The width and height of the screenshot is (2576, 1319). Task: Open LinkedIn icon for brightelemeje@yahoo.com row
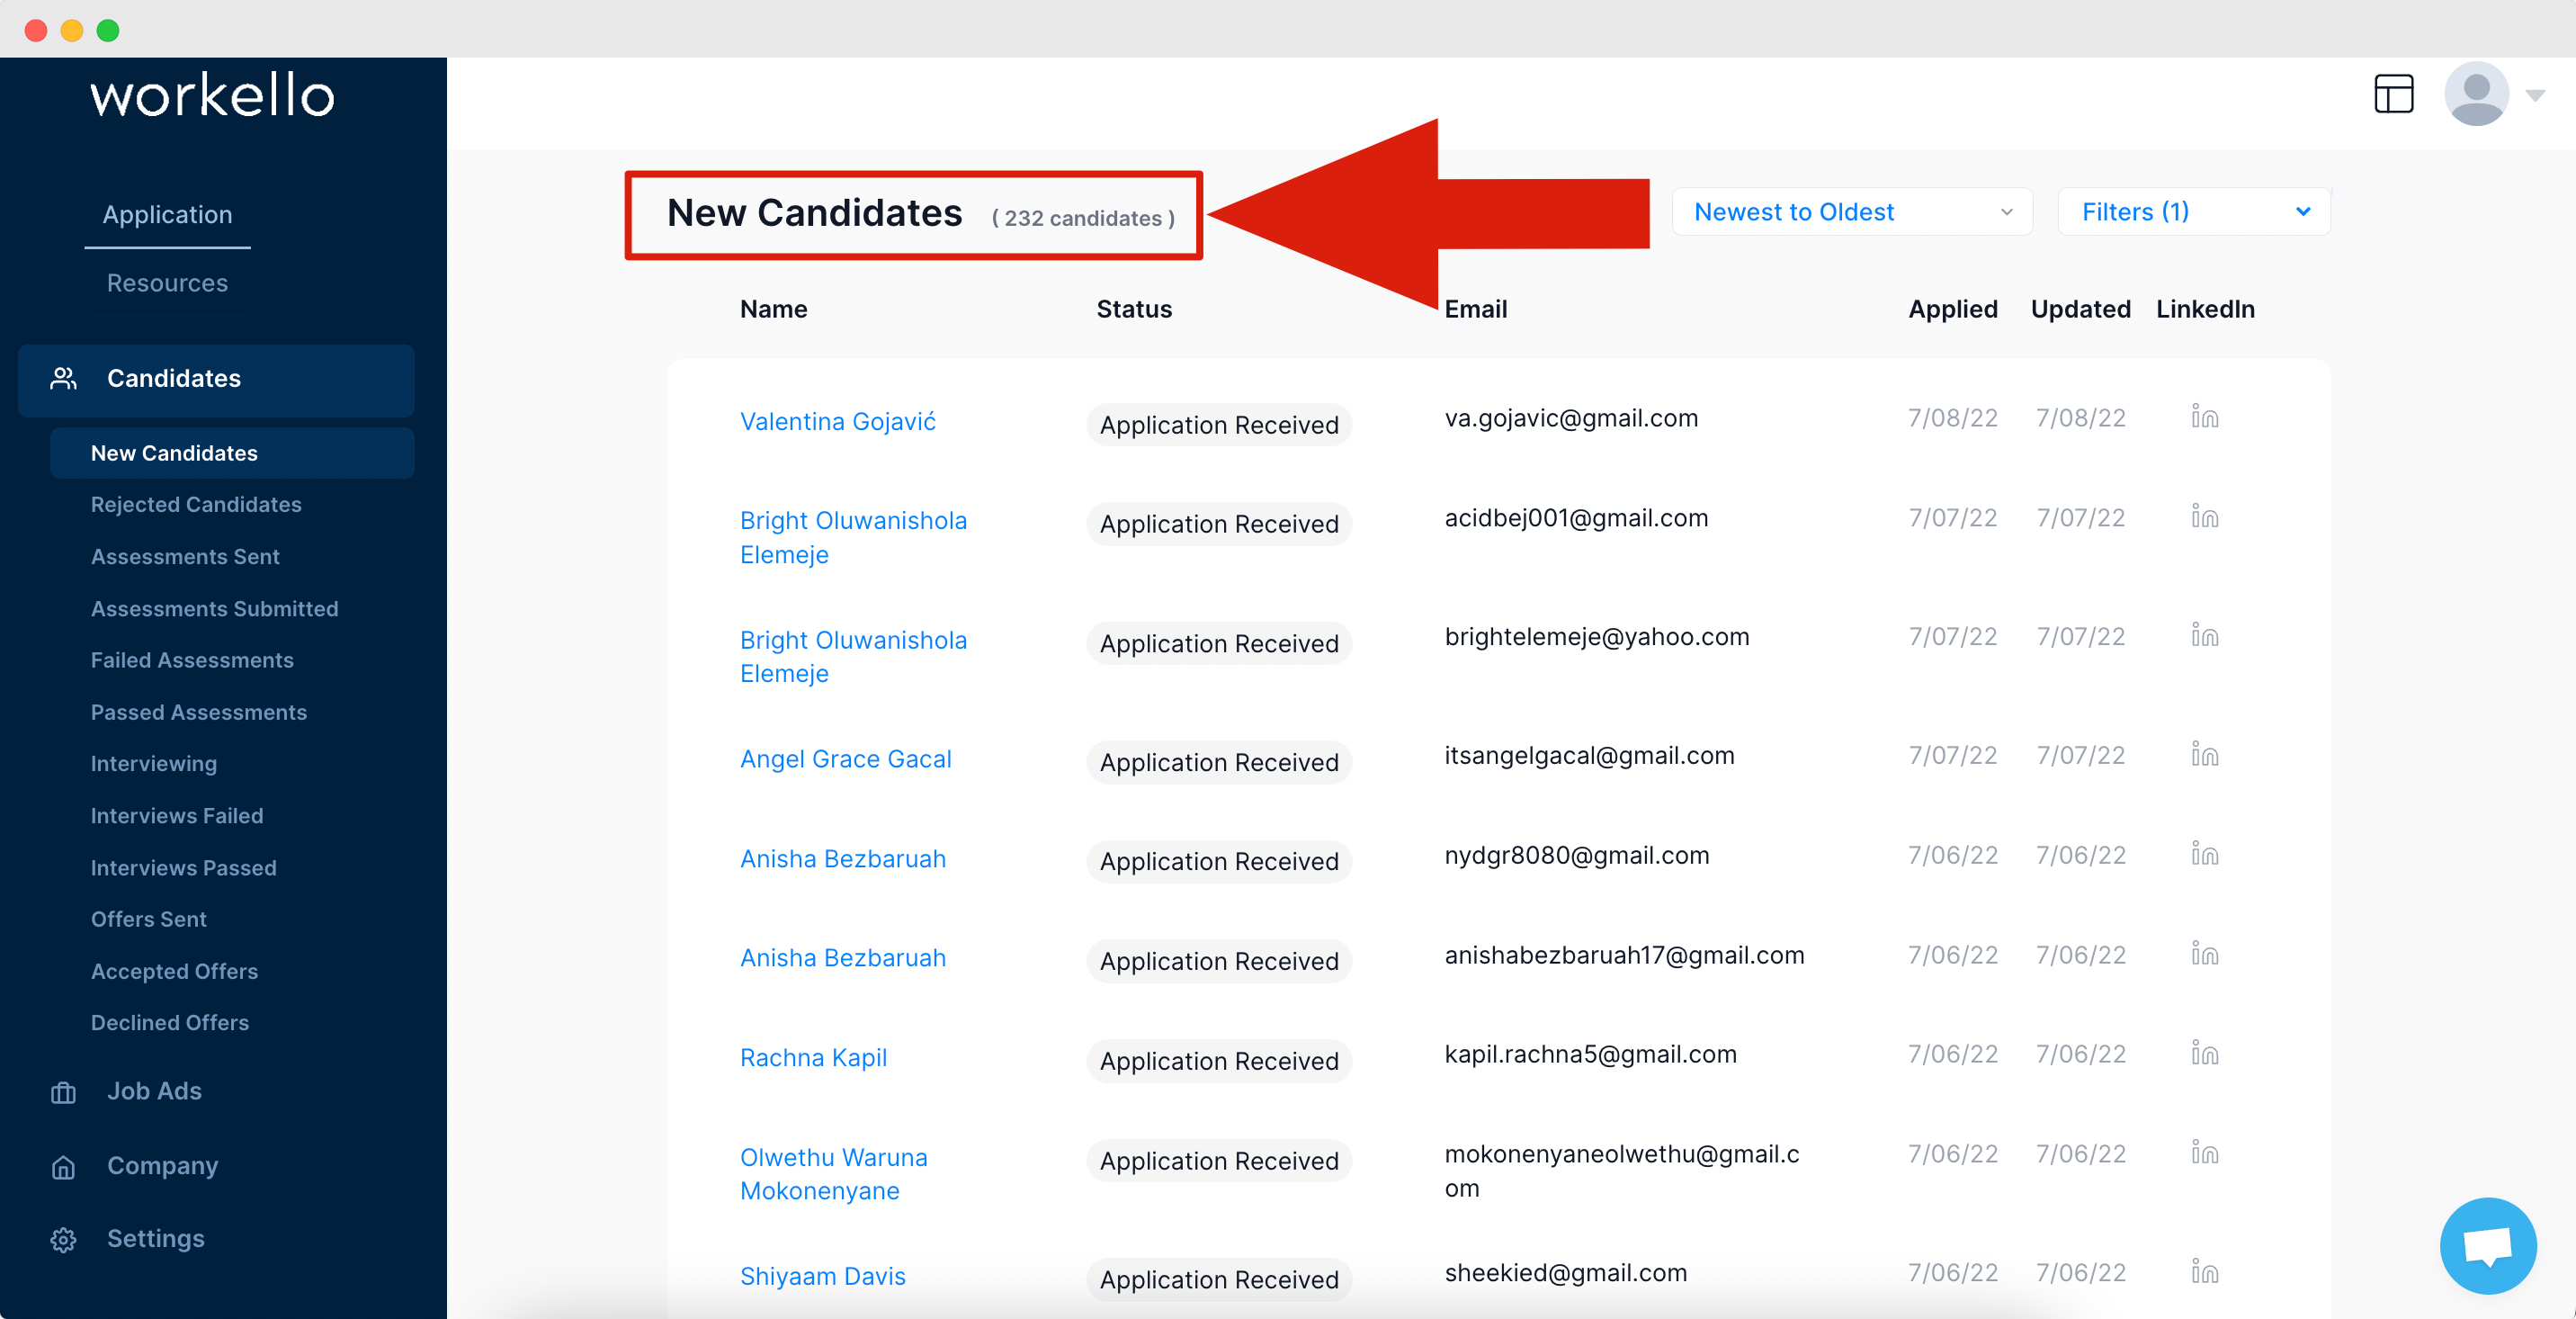2204,635
